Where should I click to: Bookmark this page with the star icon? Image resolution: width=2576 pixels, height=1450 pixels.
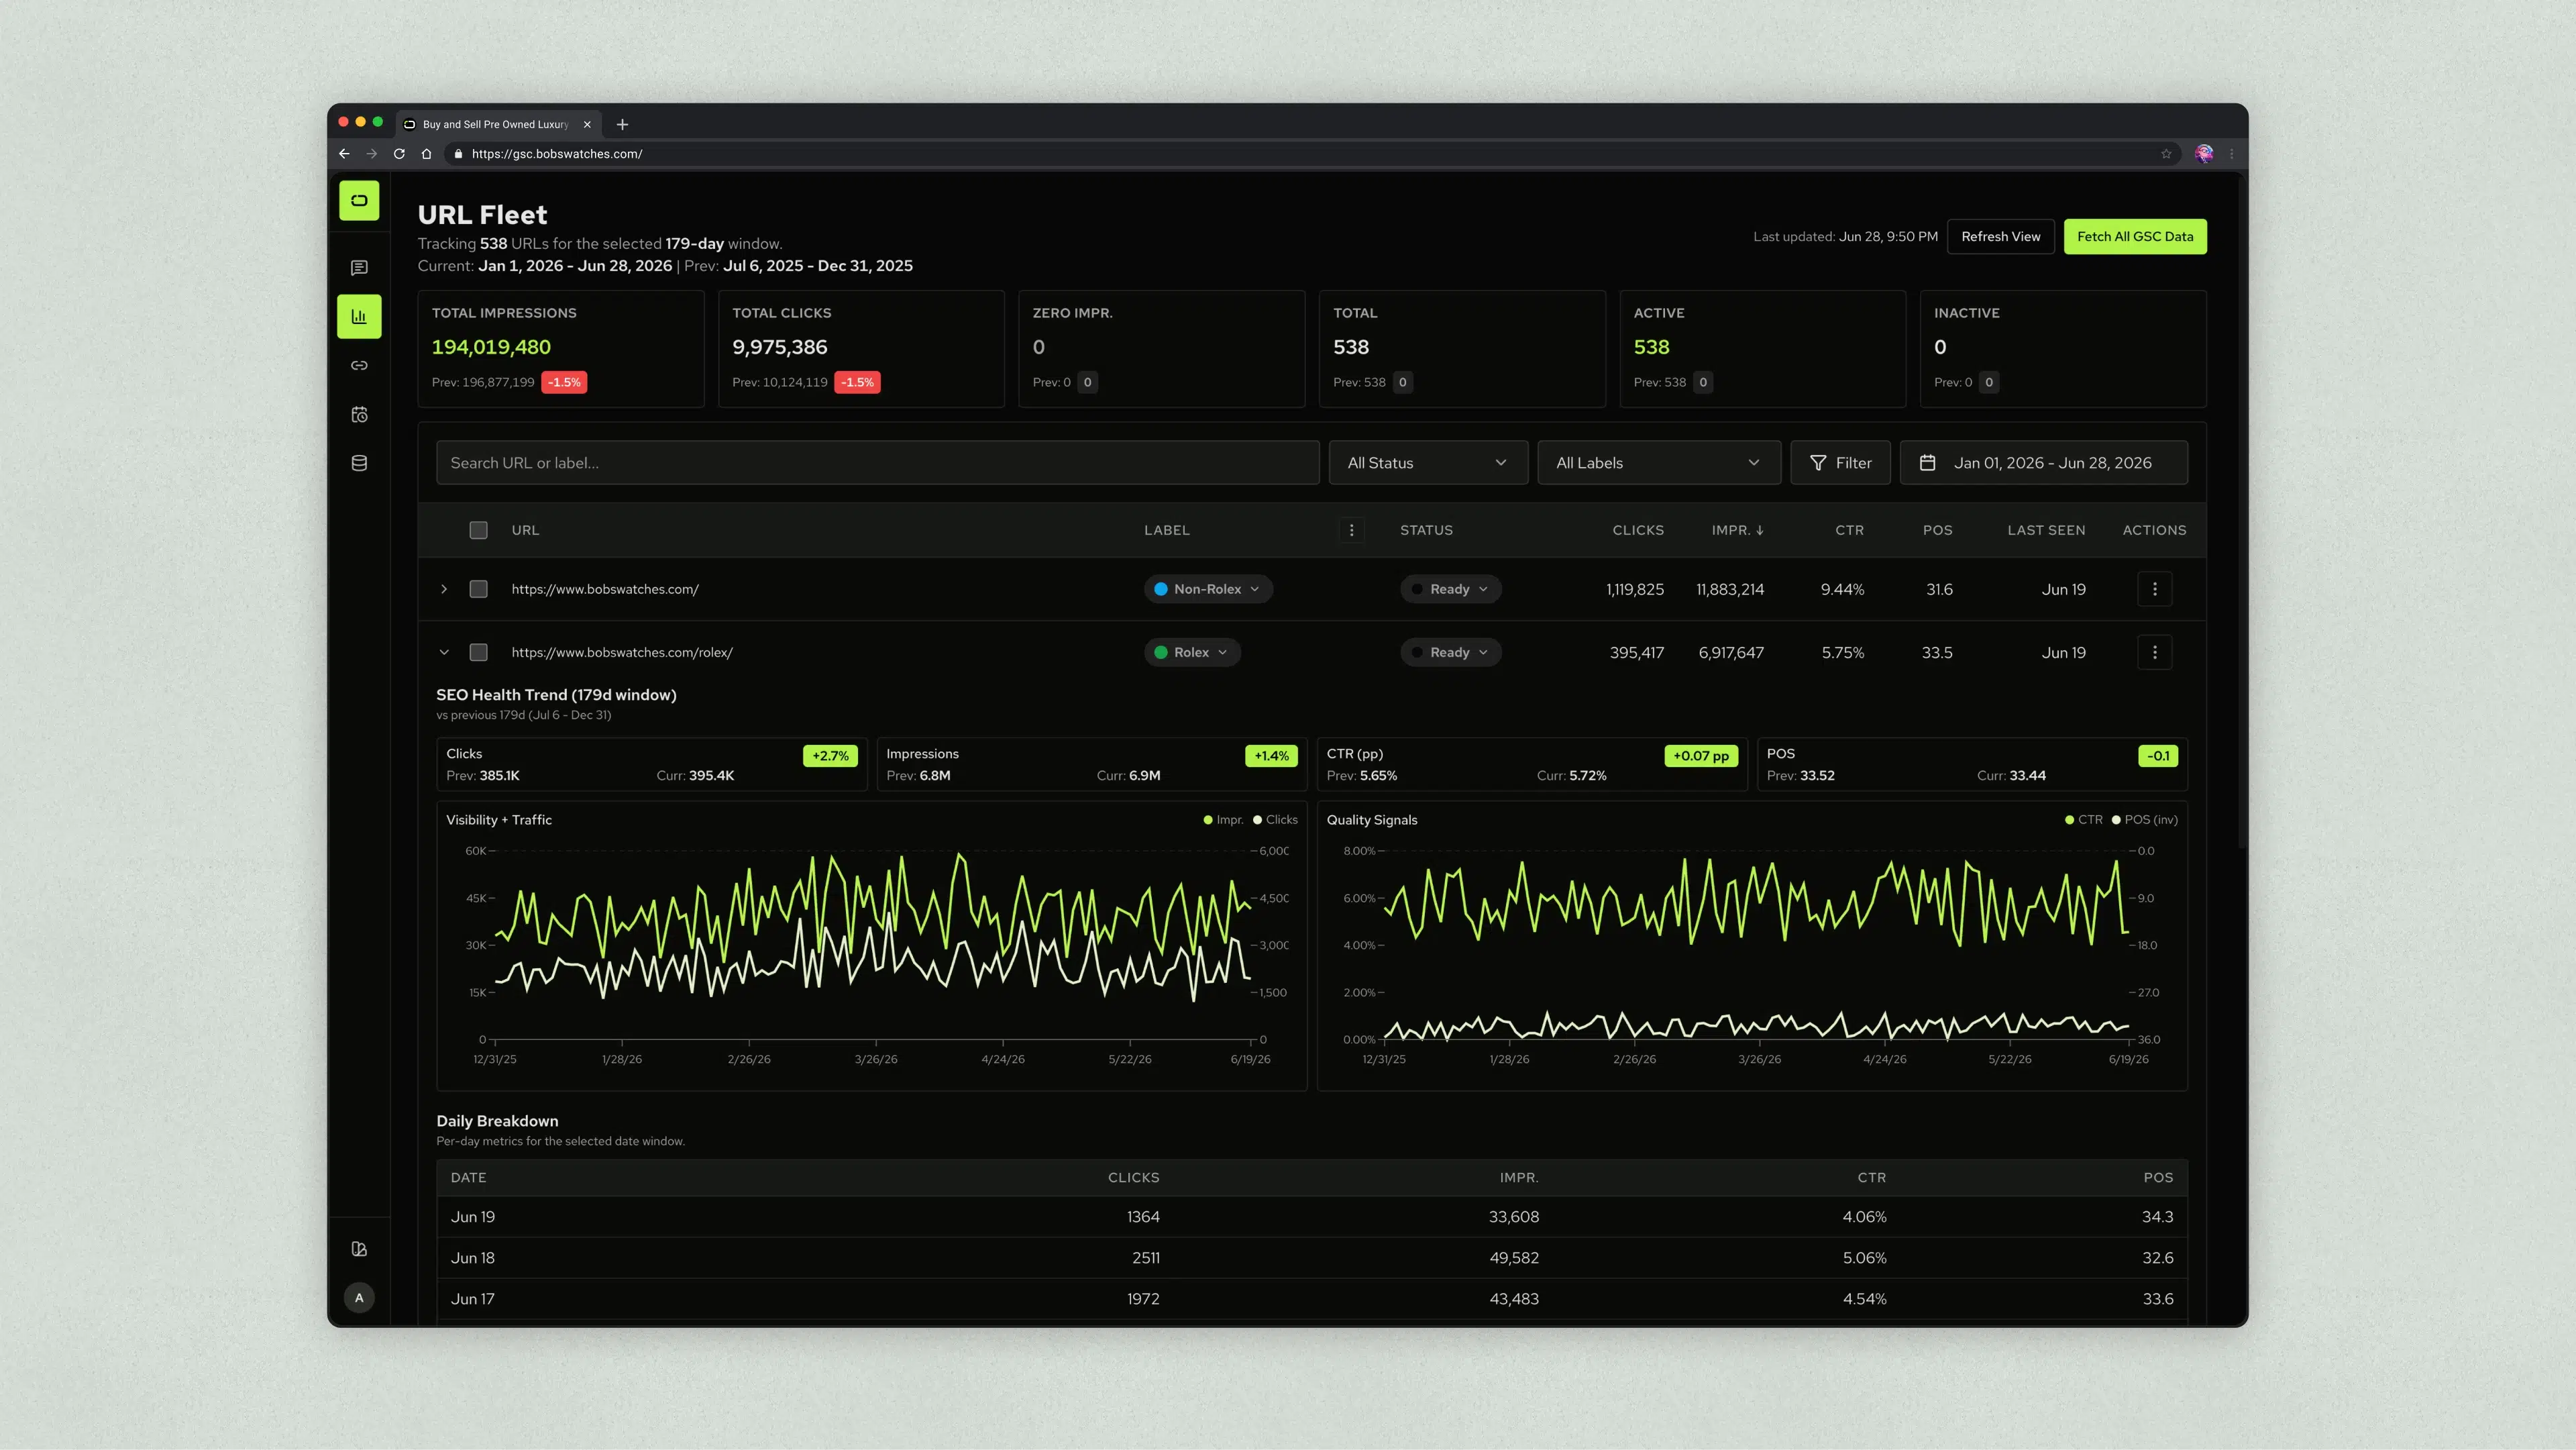pos(2166,154)
